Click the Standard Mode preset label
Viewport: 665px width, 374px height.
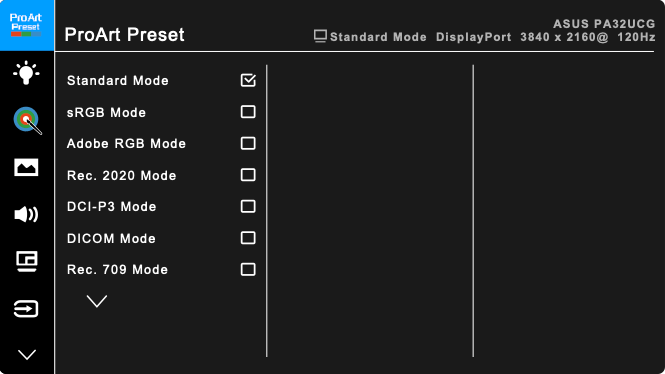(118, 81)
